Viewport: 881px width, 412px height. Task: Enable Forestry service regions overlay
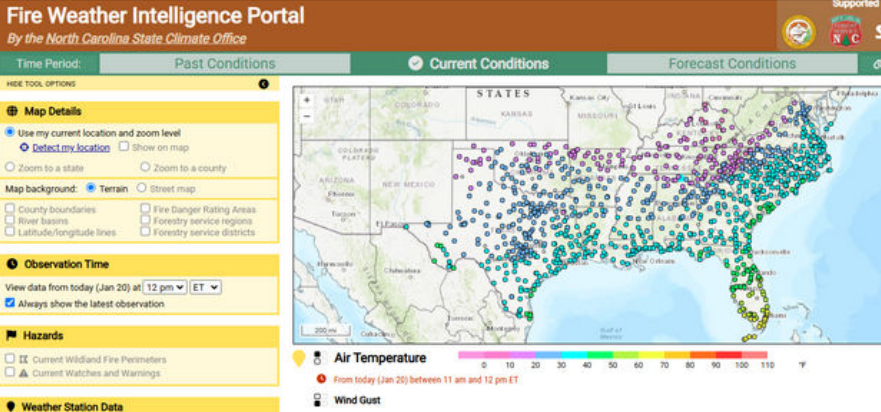point(145,220)
